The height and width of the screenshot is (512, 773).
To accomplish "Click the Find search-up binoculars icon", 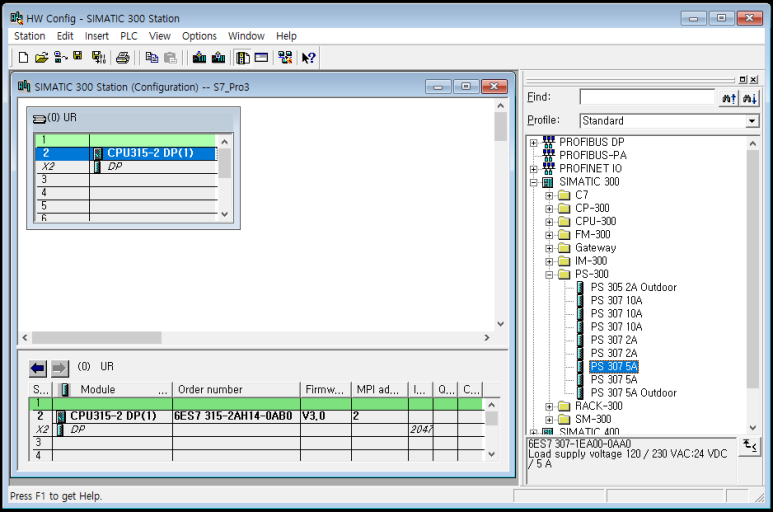I will tap(729, 98).
